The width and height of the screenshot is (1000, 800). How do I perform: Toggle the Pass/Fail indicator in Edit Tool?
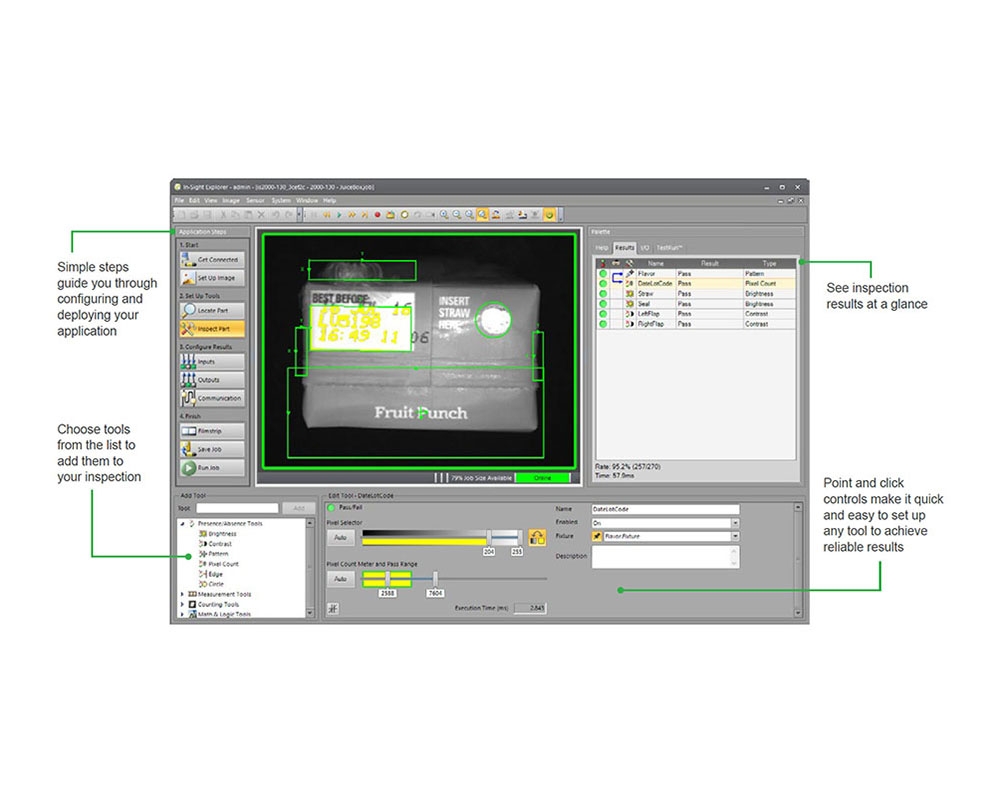tap(332, 509)
